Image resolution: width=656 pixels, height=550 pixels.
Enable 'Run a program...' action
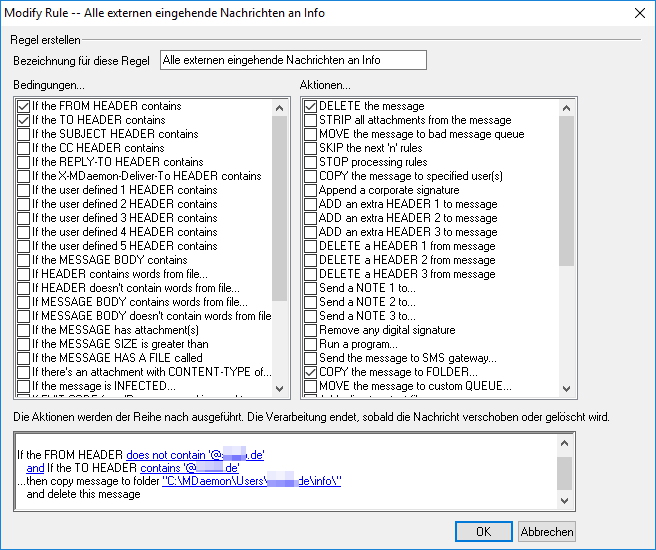(311, 344)
